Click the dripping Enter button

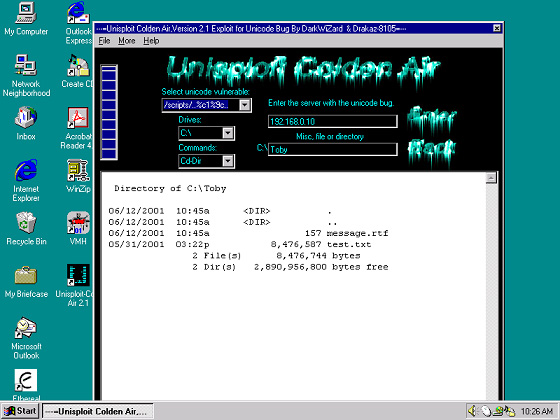[432, 119]
